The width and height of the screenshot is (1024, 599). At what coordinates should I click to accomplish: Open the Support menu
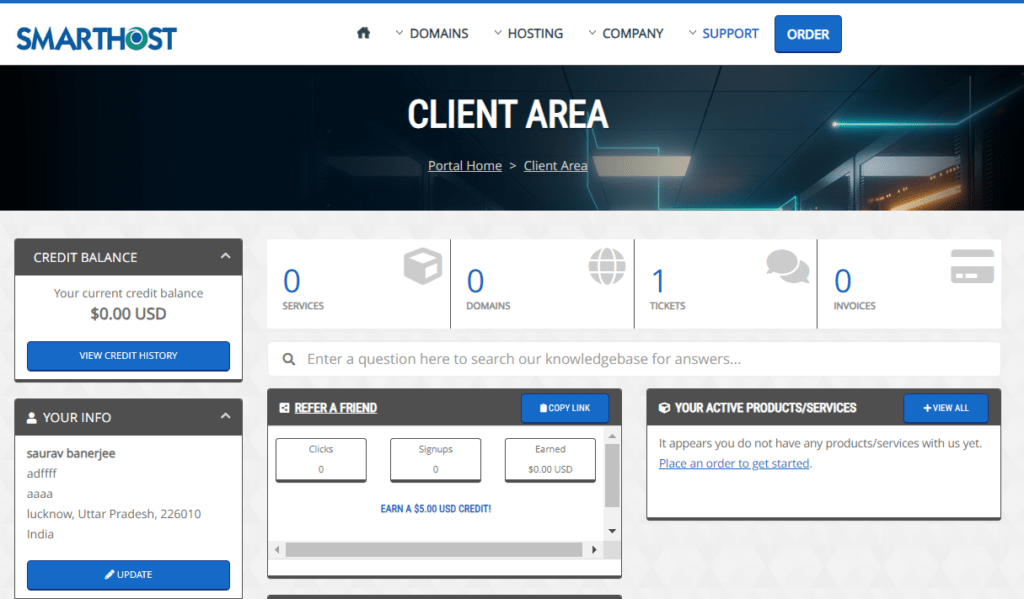[x=723, y=33]
